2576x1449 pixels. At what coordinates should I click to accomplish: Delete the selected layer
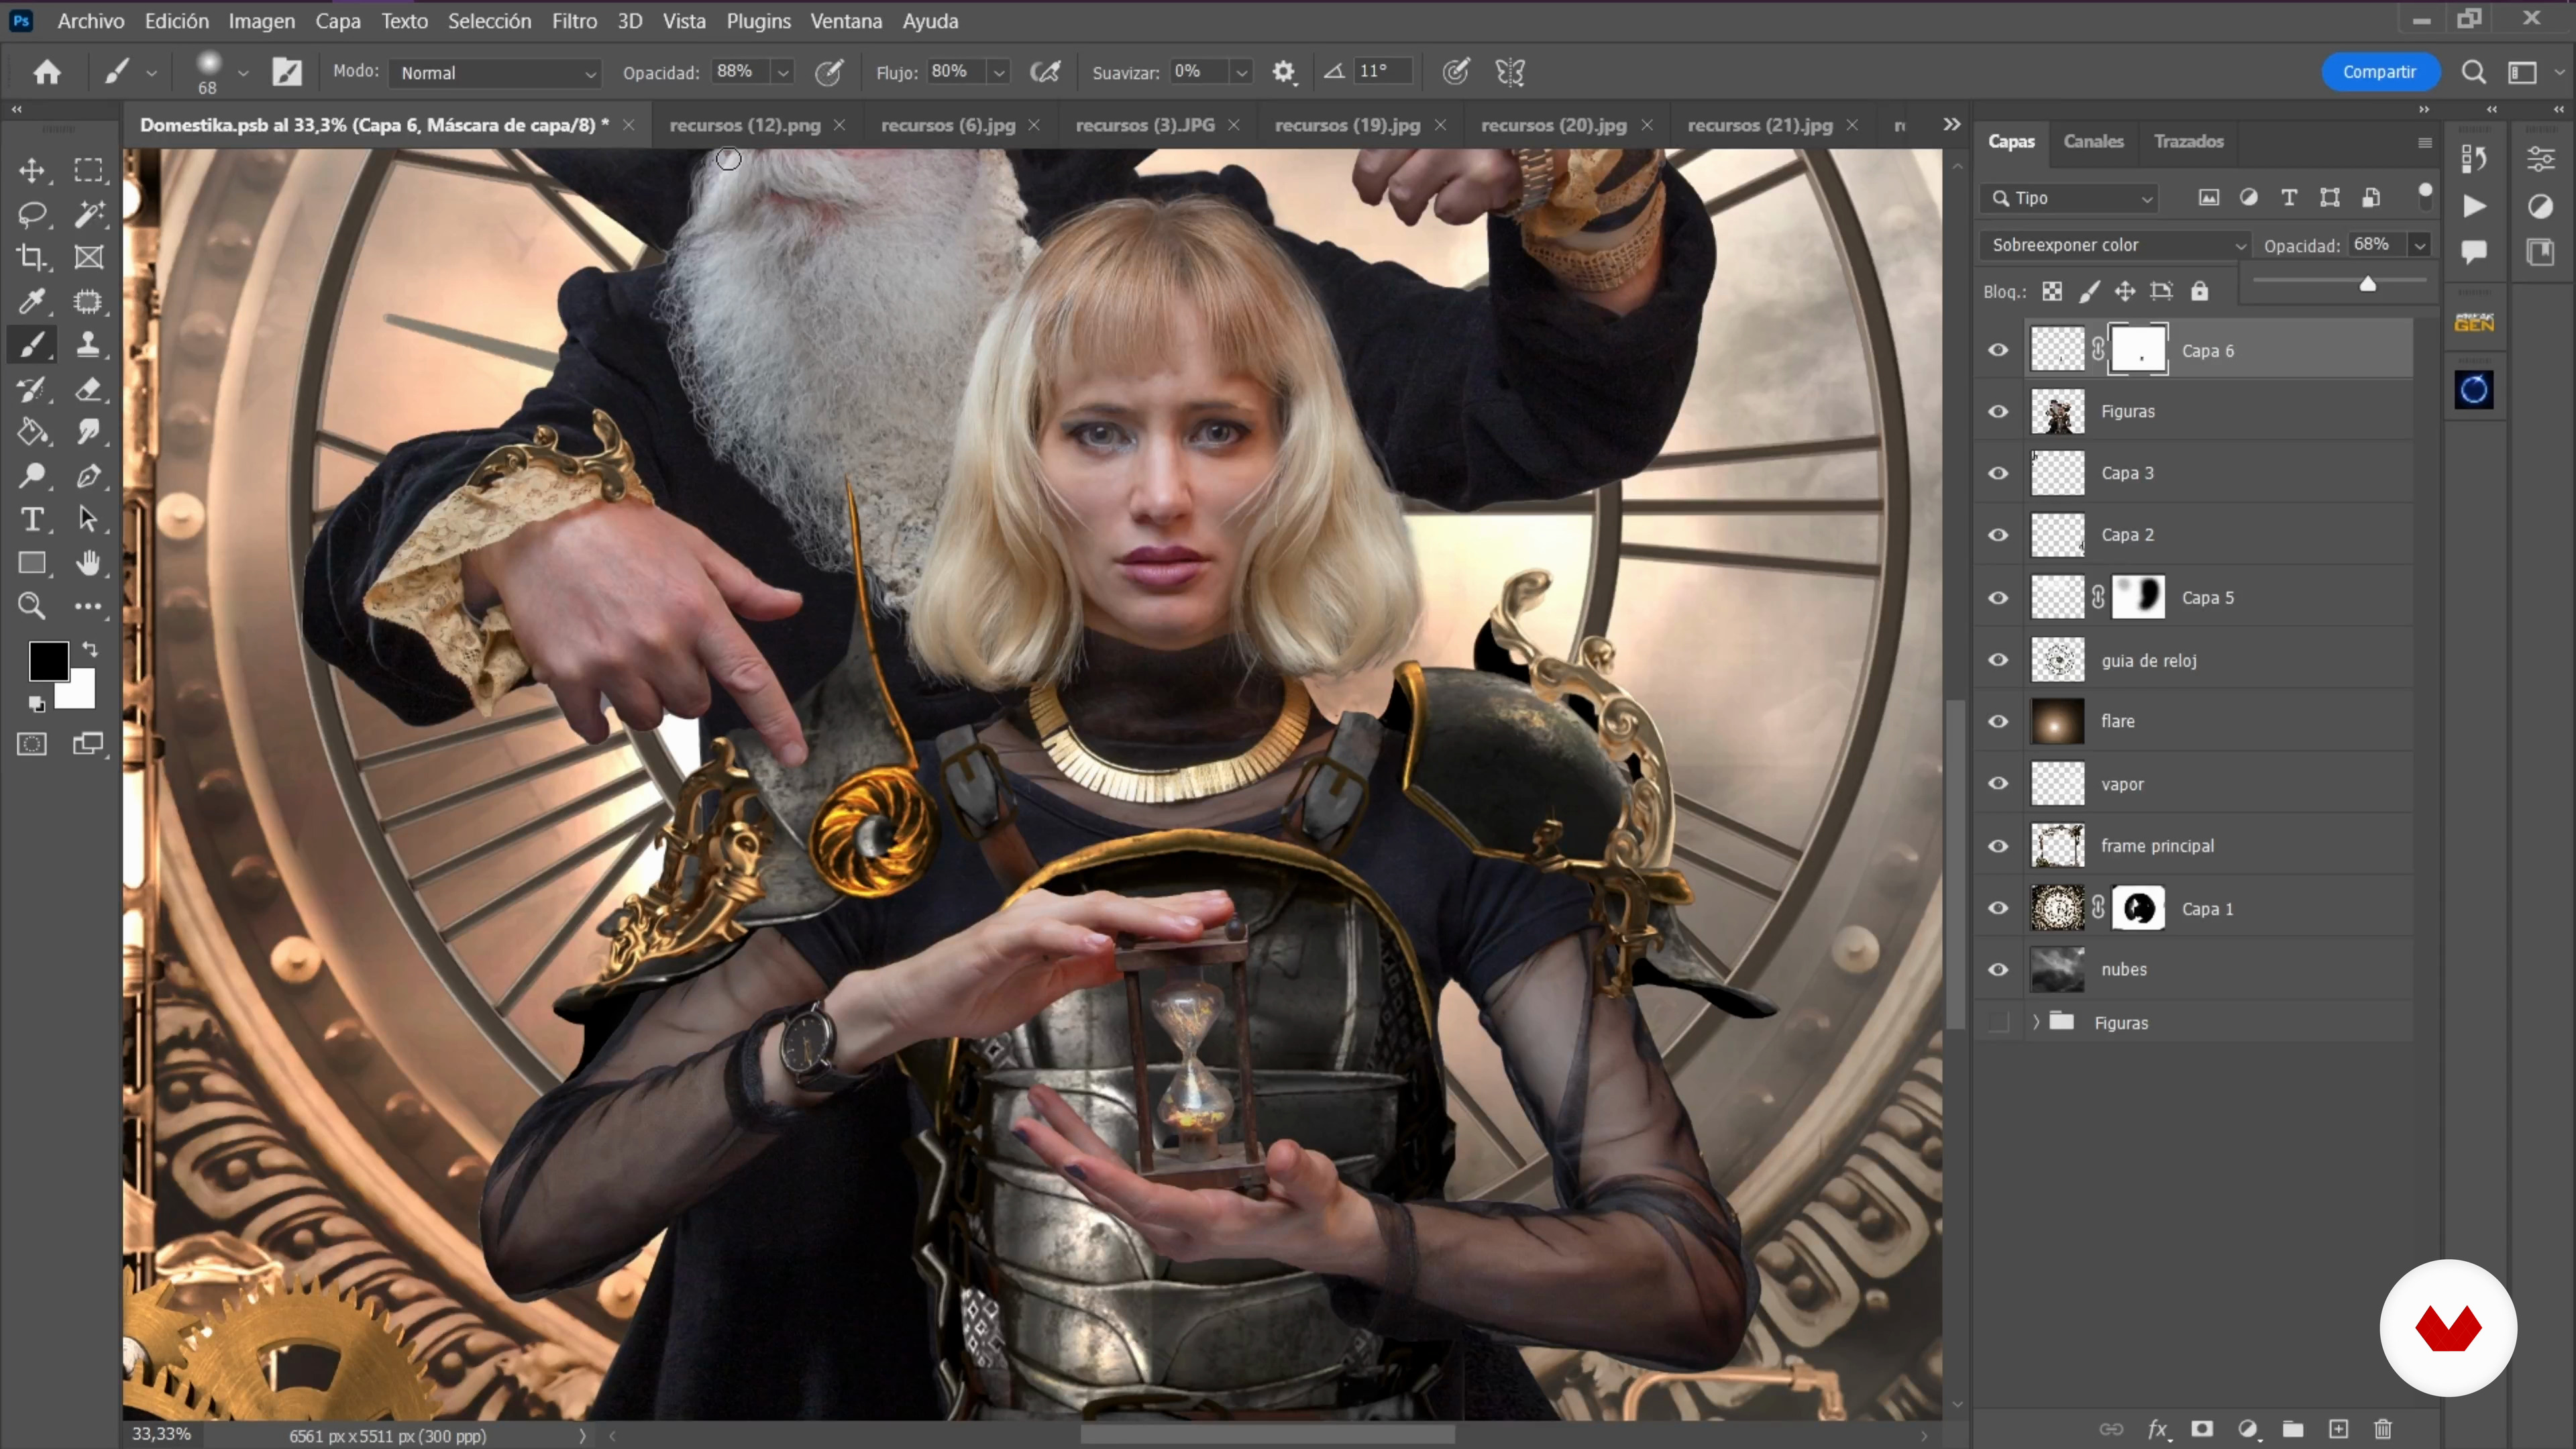pos(2383,1429)
